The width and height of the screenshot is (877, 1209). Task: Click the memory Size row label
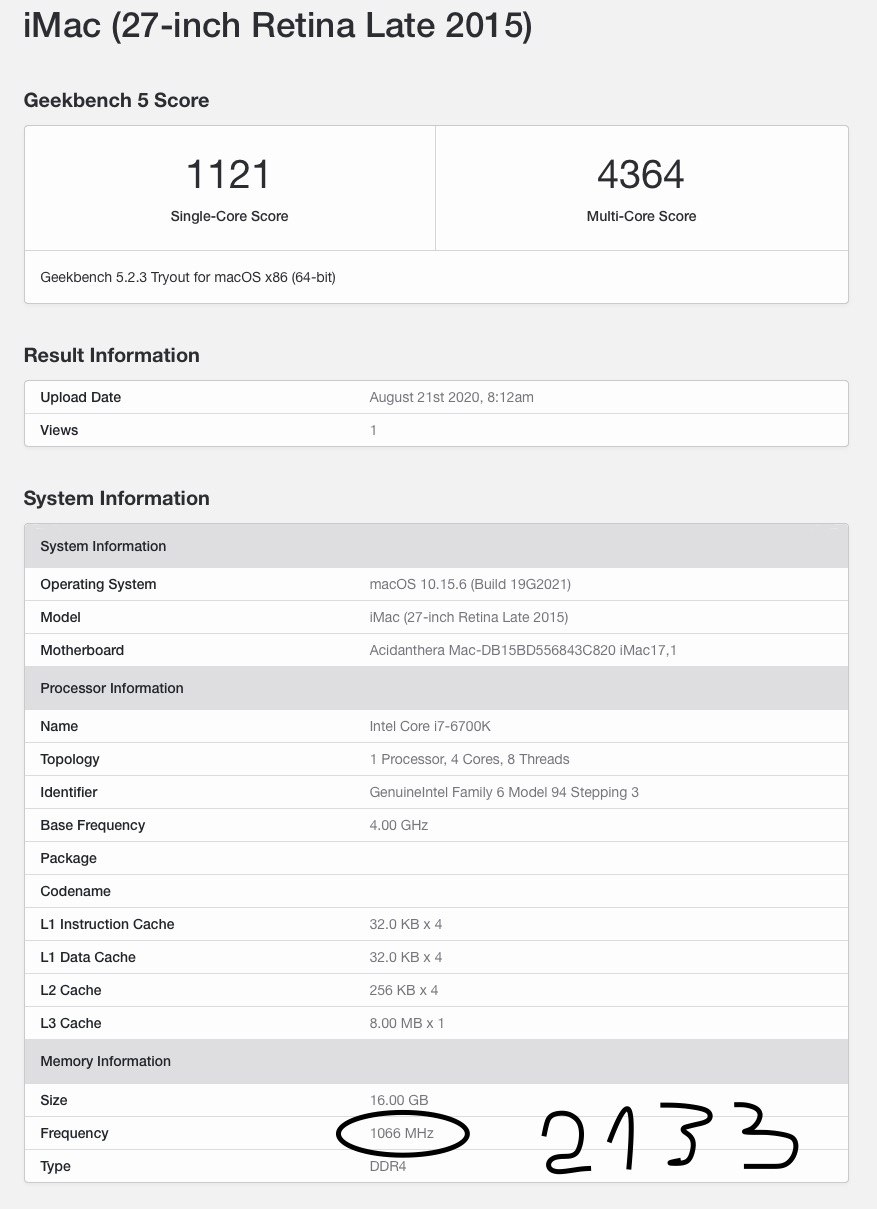coord(54,1100)
